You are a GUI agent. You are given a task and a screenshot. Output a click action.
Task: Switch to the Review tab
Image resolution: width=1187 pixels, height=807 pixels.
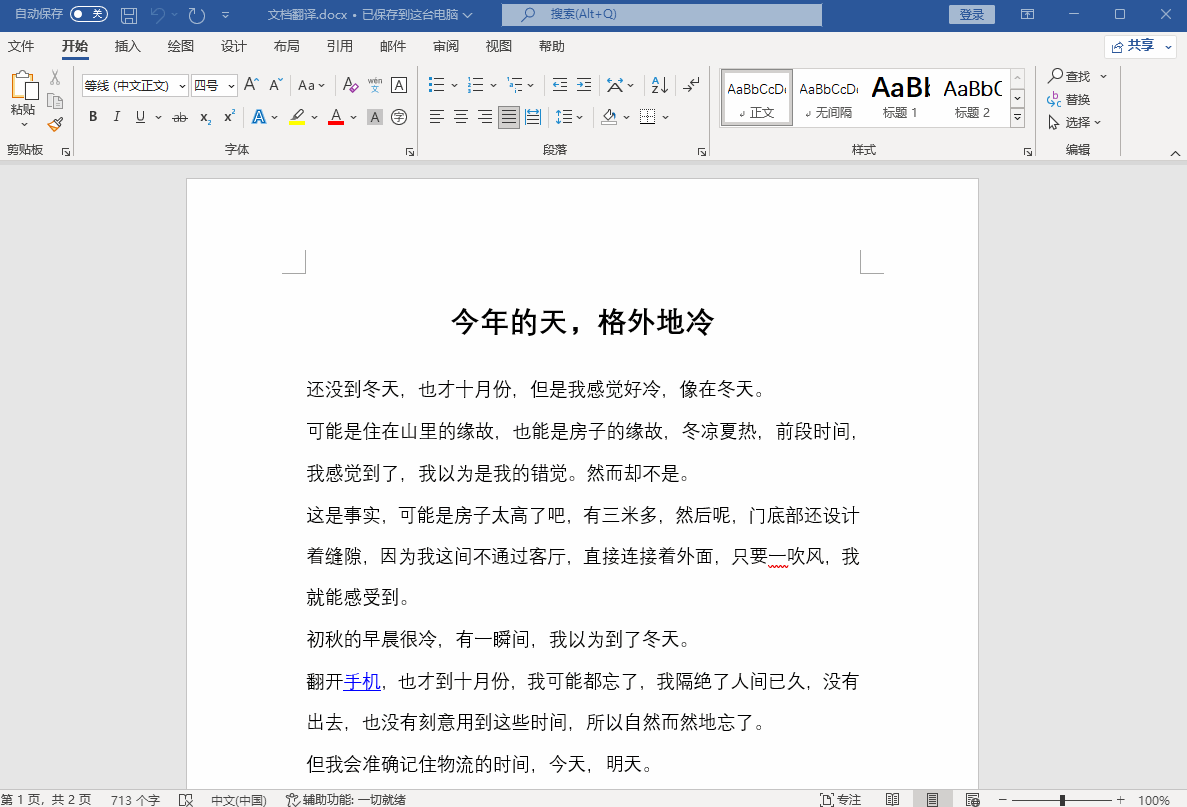tap(446, 46)
